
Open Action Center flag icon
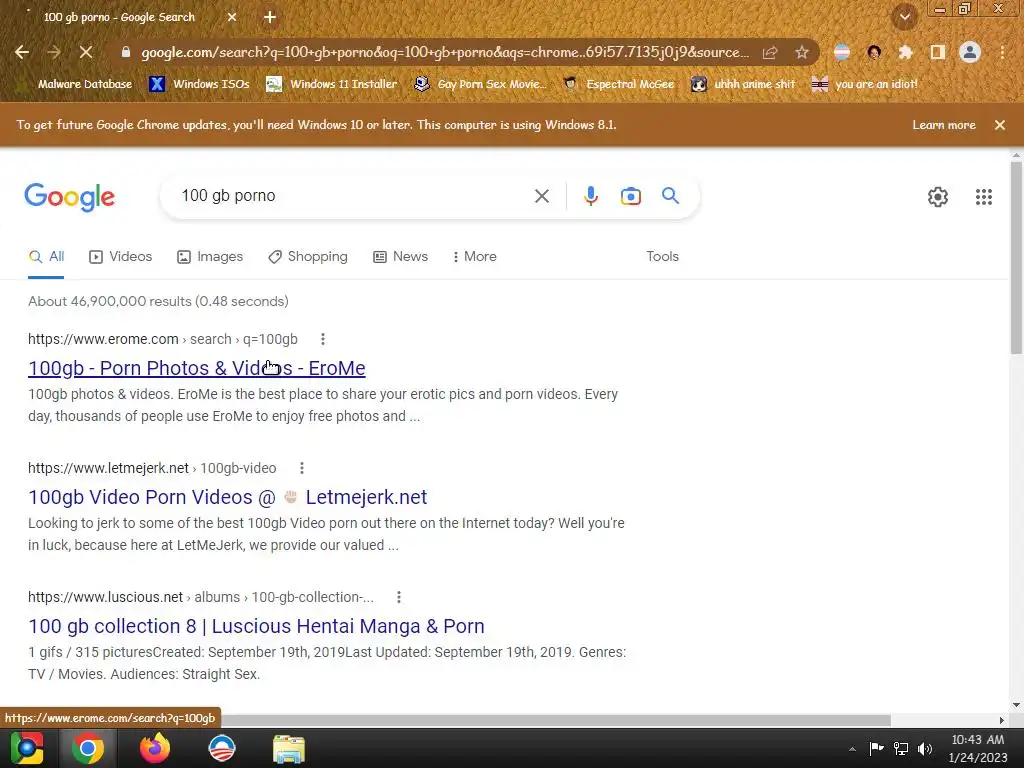click(876, 748)
